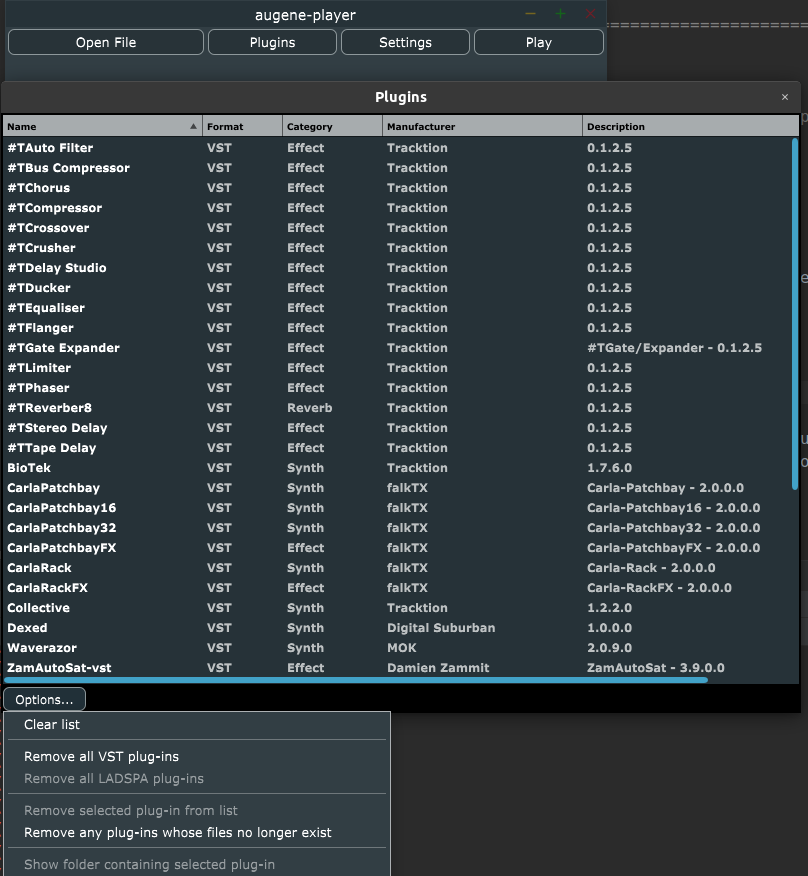This screenshot has height=876, width=808.
Task: Click the horizontal scrollbar of the plugin list
Action: pos(356,680)
